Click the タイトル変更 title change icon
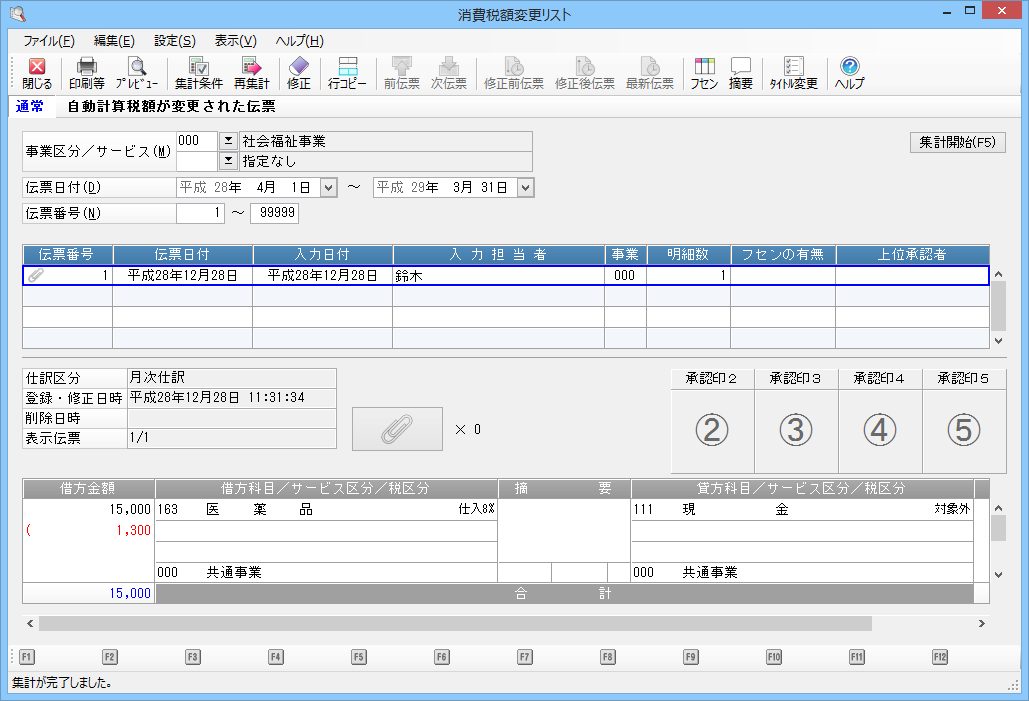Screen dimensions: 1029x701 click(x=793, y=73)
